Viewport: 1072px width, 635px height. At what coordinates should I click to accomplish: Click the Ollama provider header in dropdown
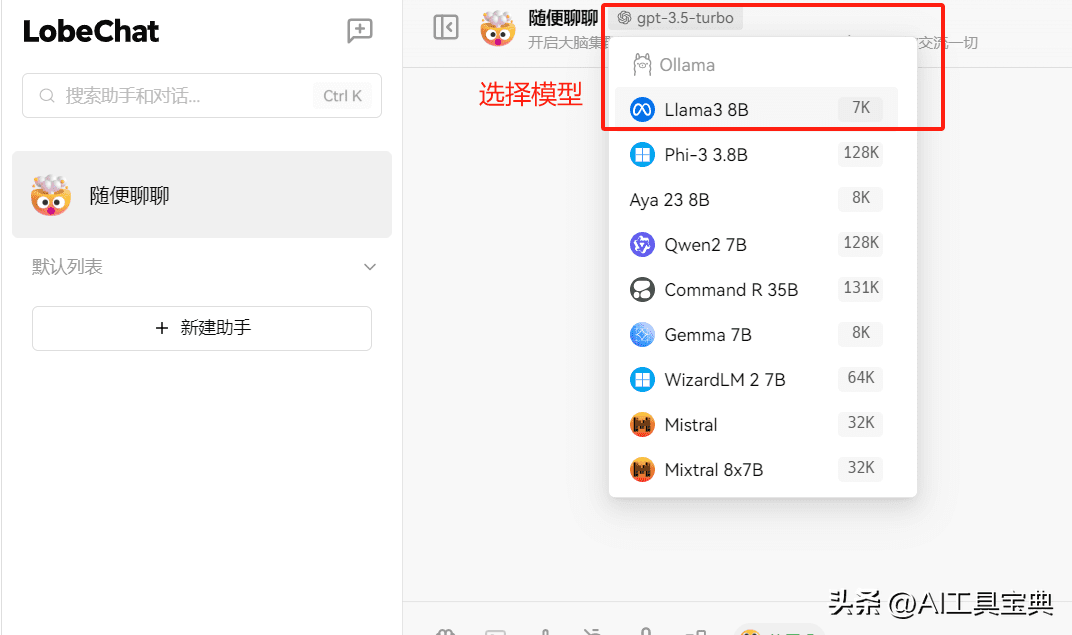coord(686,65)
